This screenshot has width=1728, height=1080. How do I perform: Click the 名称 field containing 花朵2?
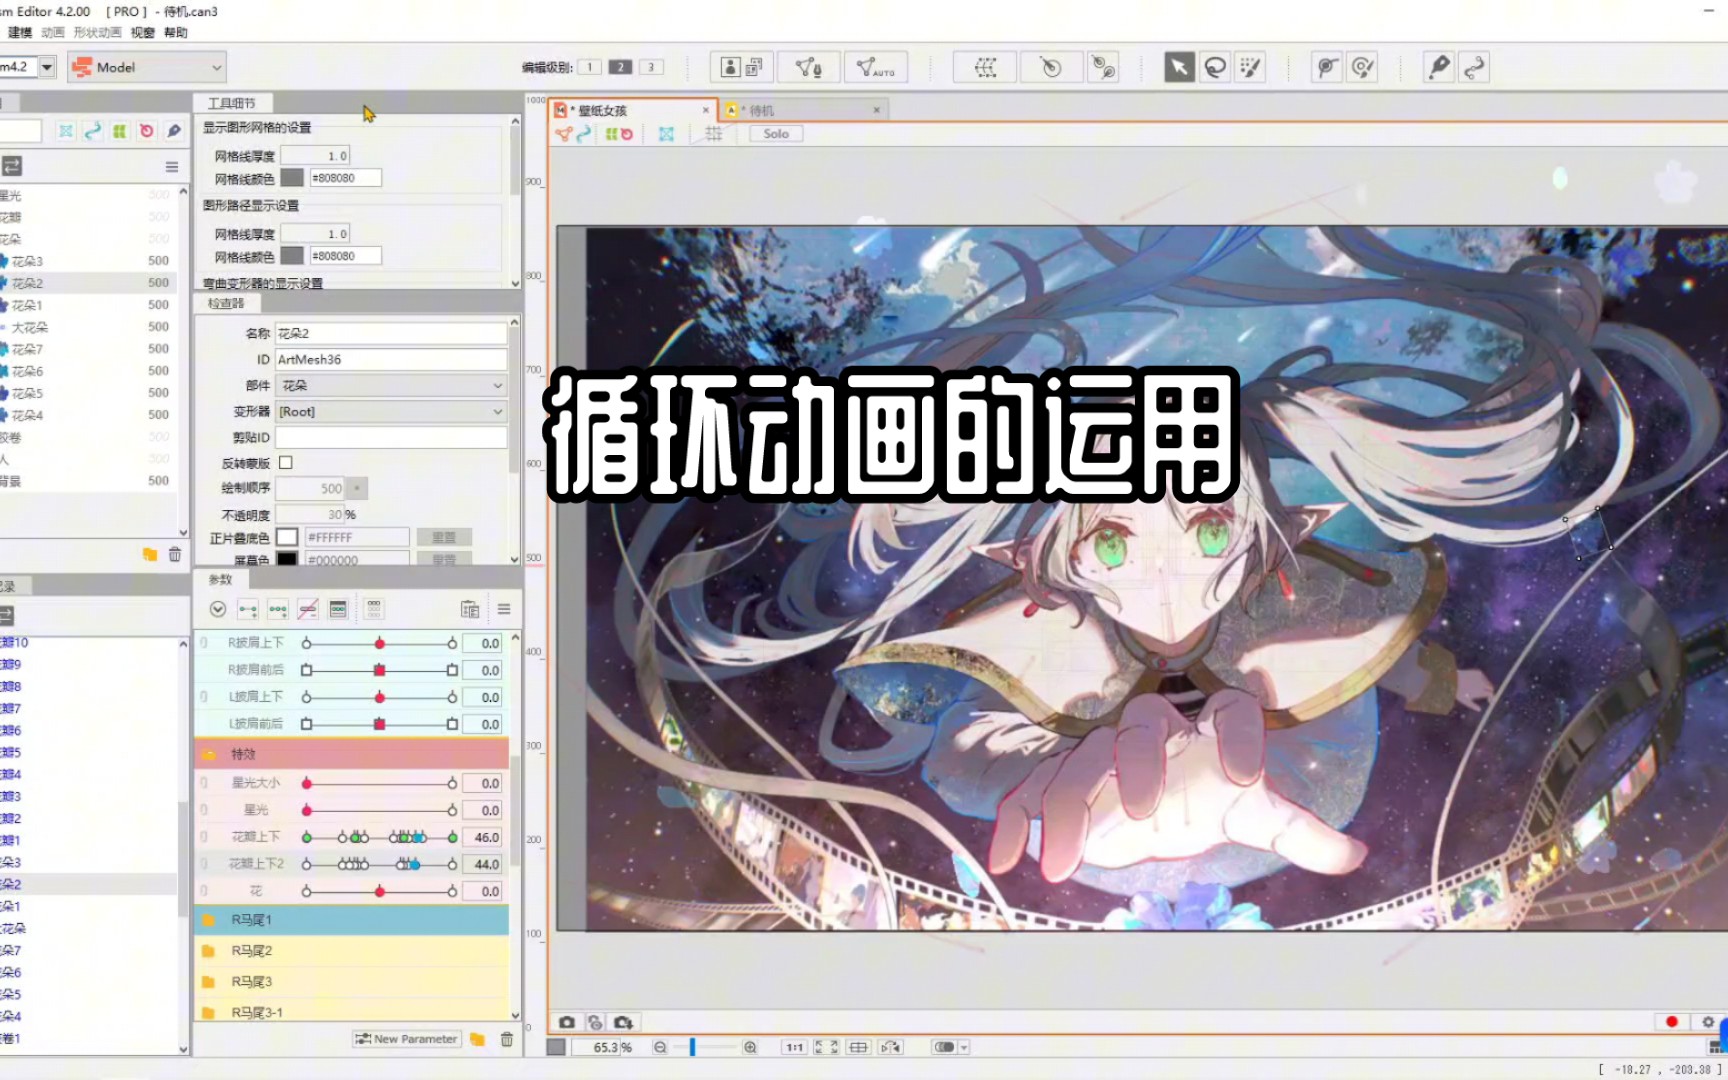click(x=391, y=333)
